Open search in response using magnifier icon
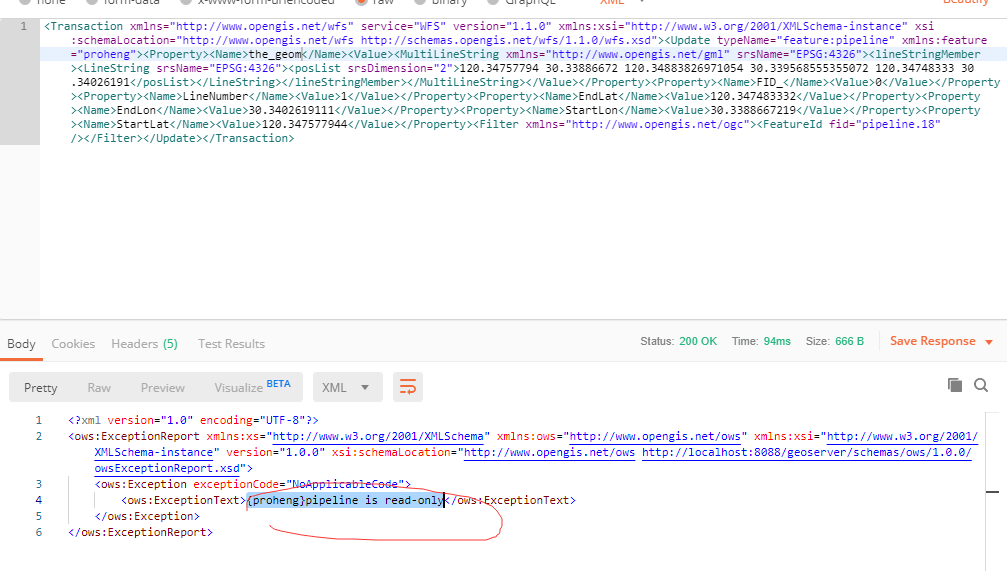Image resolution: width=1007 pixels, height=571 pixels. pyautogui.click(x=981, y=385)
